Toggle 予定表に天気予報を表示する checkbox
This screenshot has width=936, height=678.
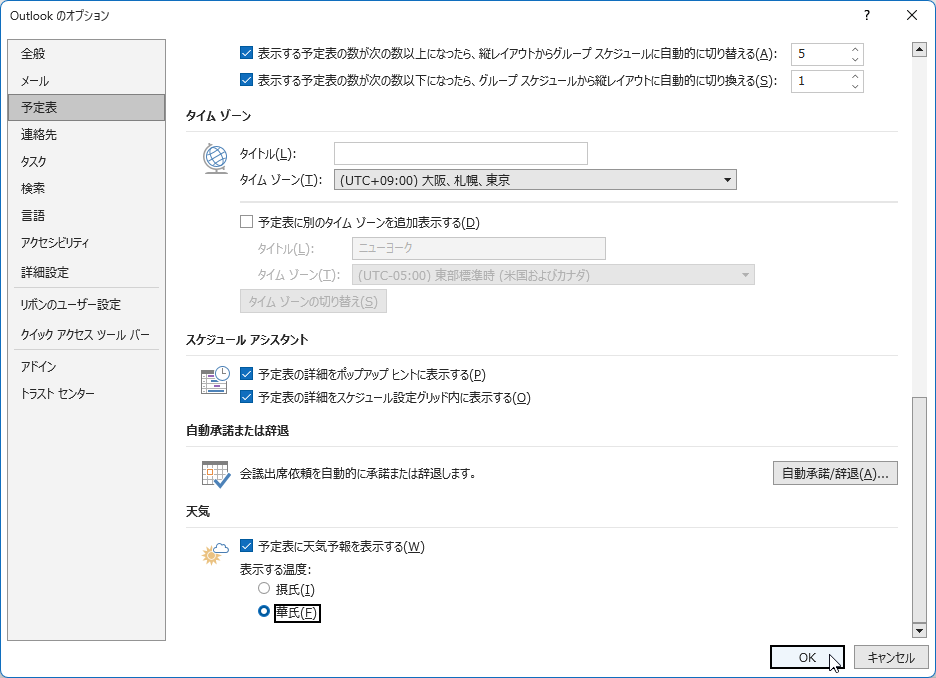pos(247,547)
